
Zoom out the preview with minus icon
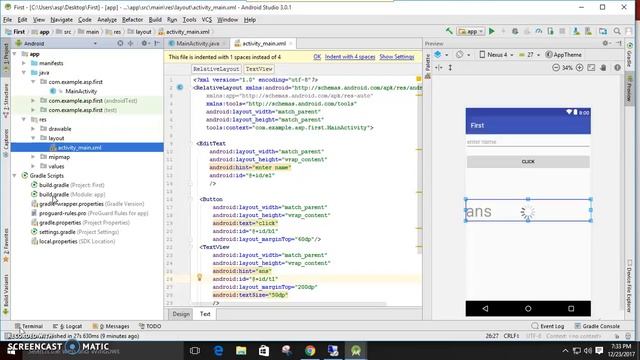click(x=556, y=68)
